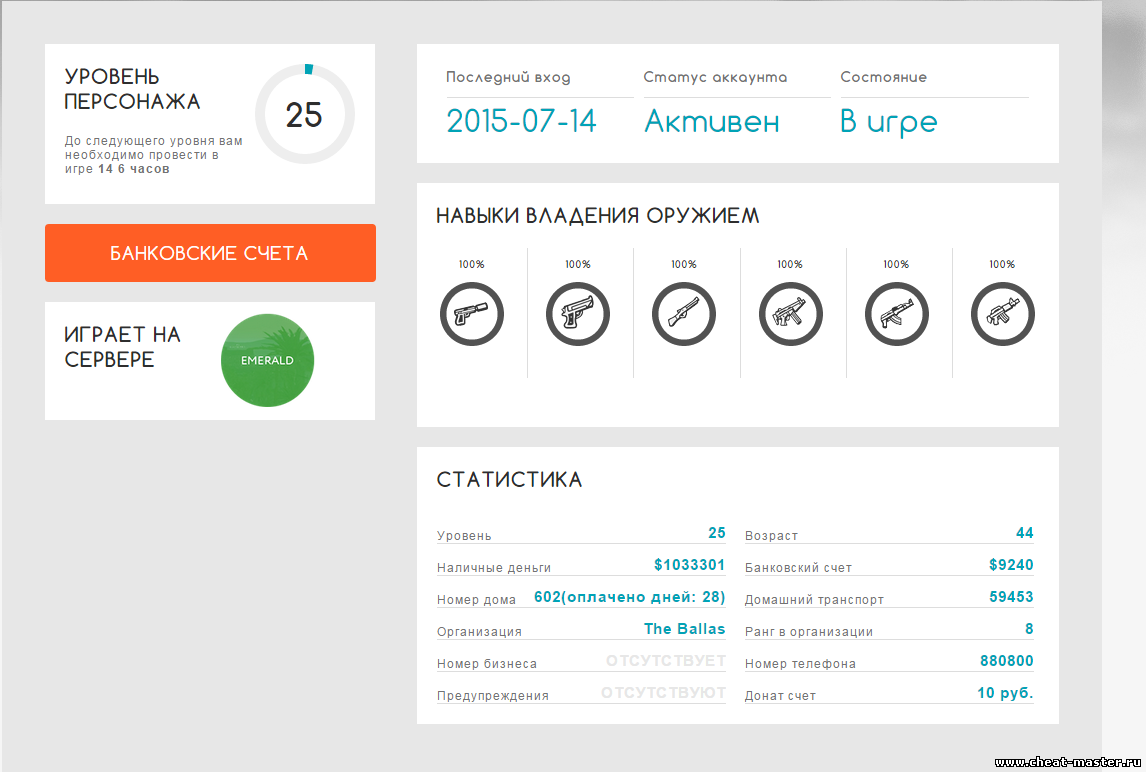Click the bank account value $9240
This screenshot has height=772, width=1146.
(1011, 565)
